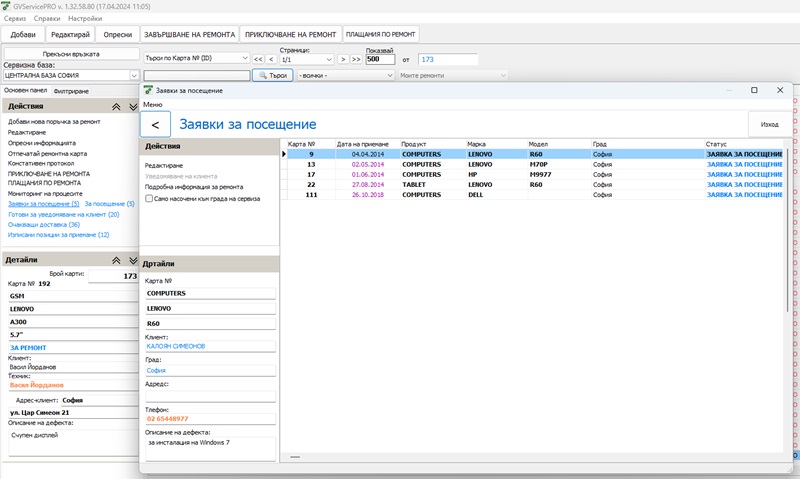
Task: Click the Брой карти 173 field
Action: point(113,276)
